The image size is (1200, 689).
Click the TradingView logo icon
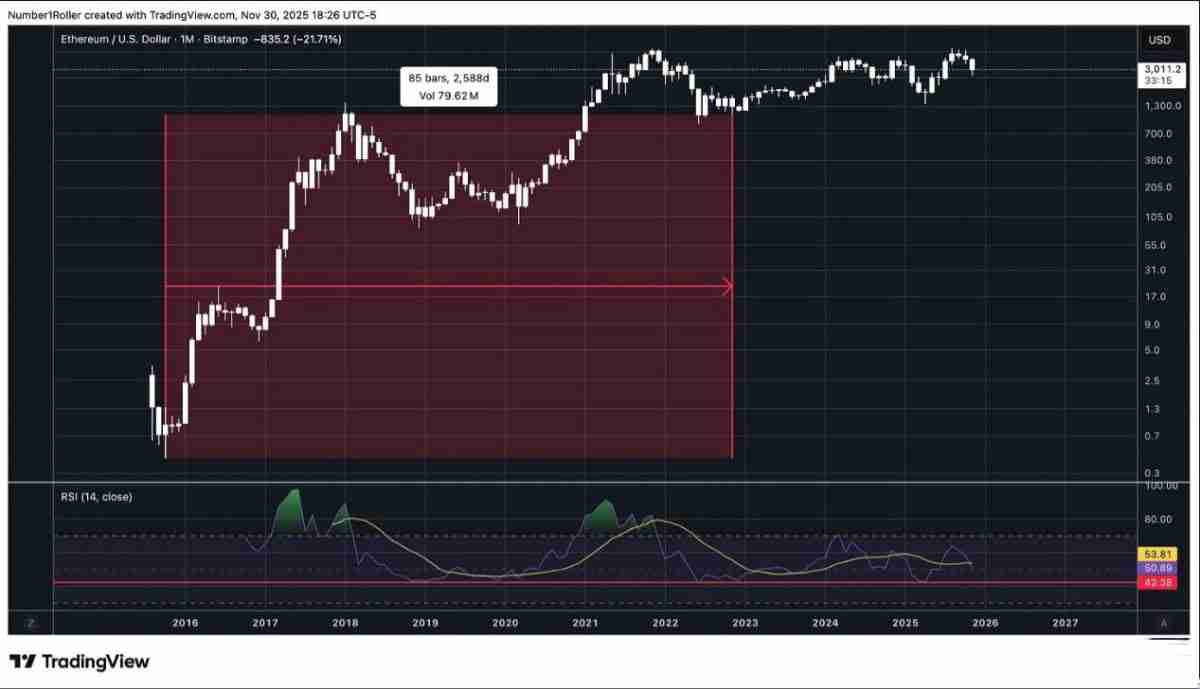point(23,662)
